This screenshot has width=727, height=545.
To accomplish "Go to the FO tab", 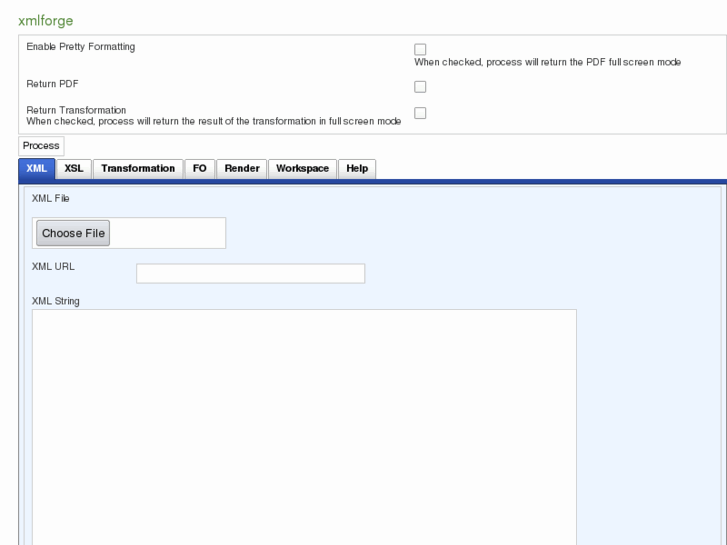I will pos(200,168).
